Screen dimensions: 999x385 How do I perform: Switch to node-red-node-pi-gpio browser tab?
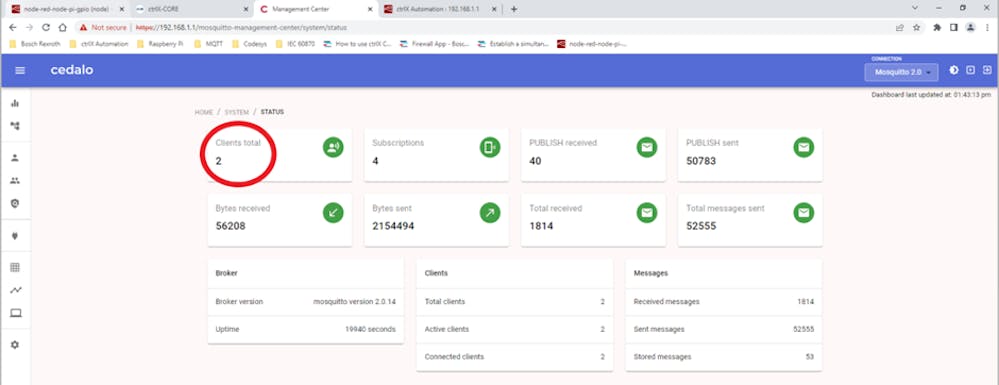click(66, 10)
